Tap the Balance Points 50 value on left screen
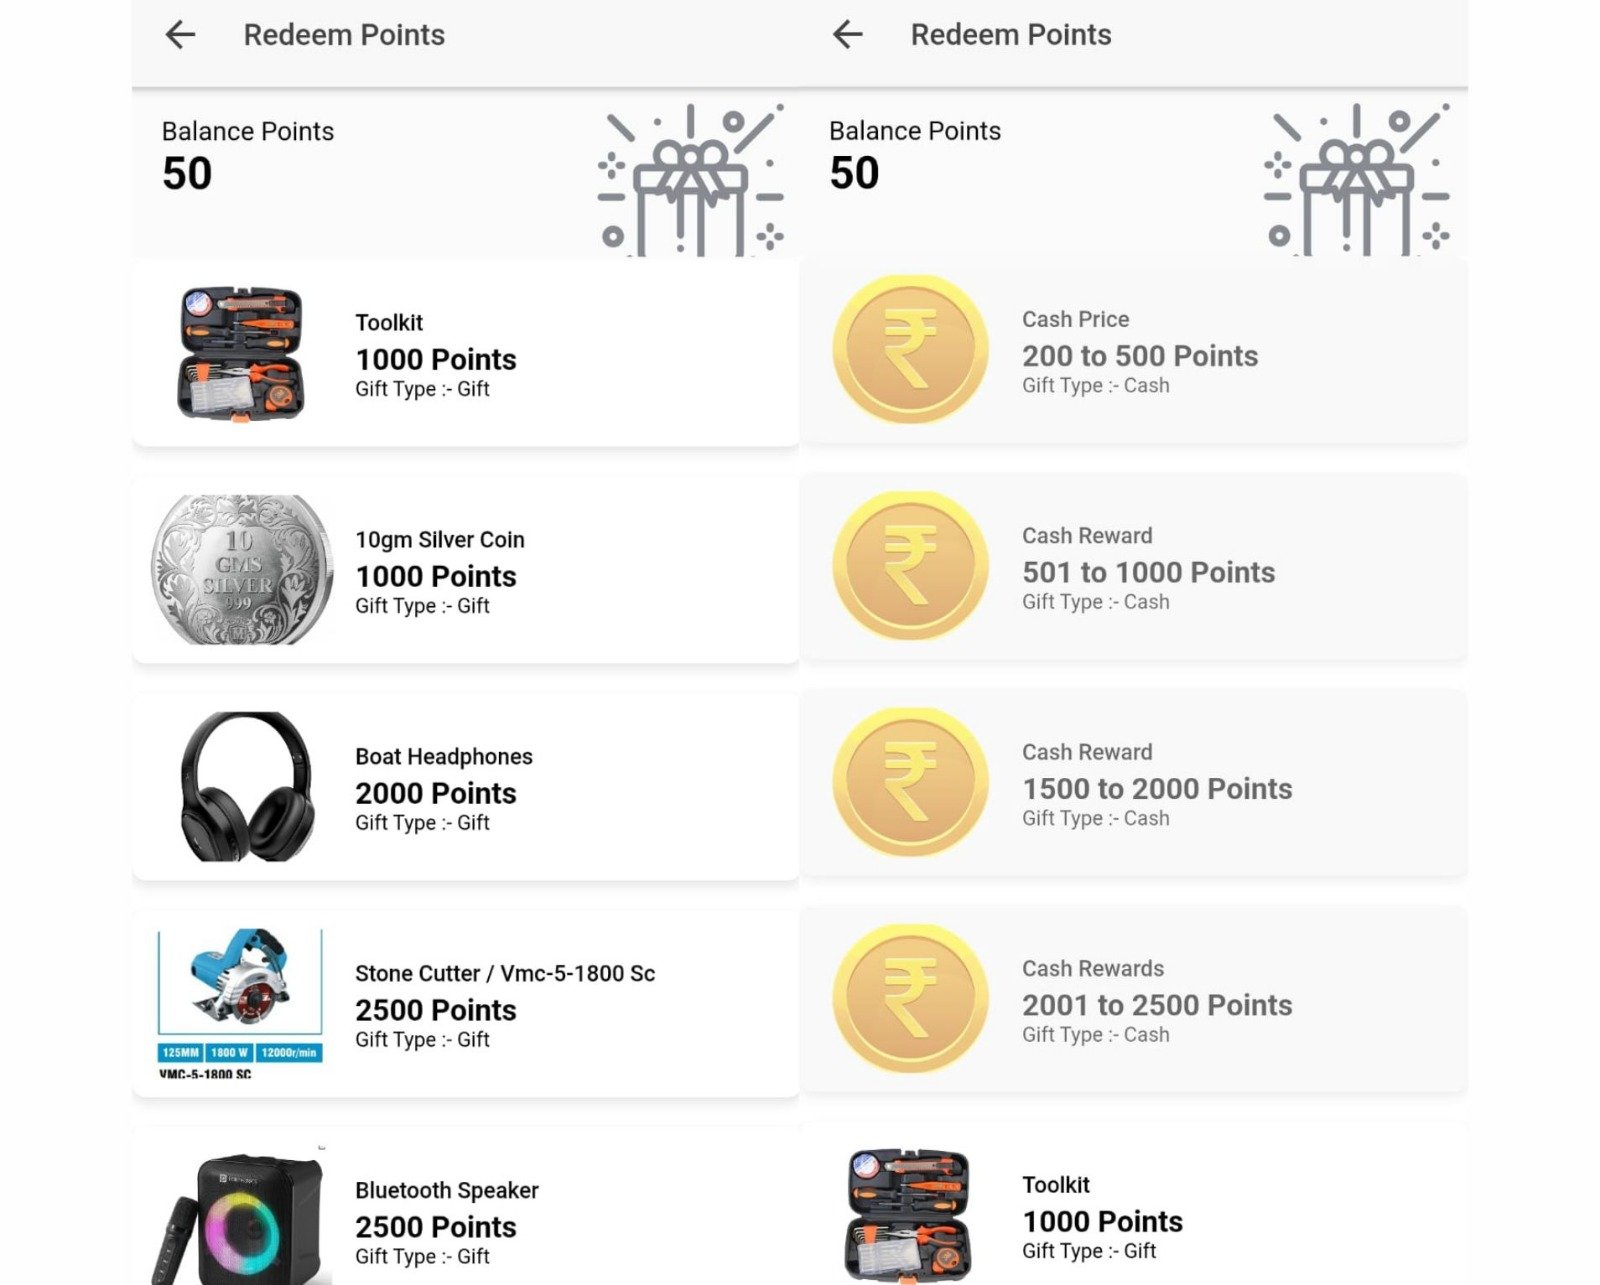Viewport: 1600px width, 1285px height. 187,174
